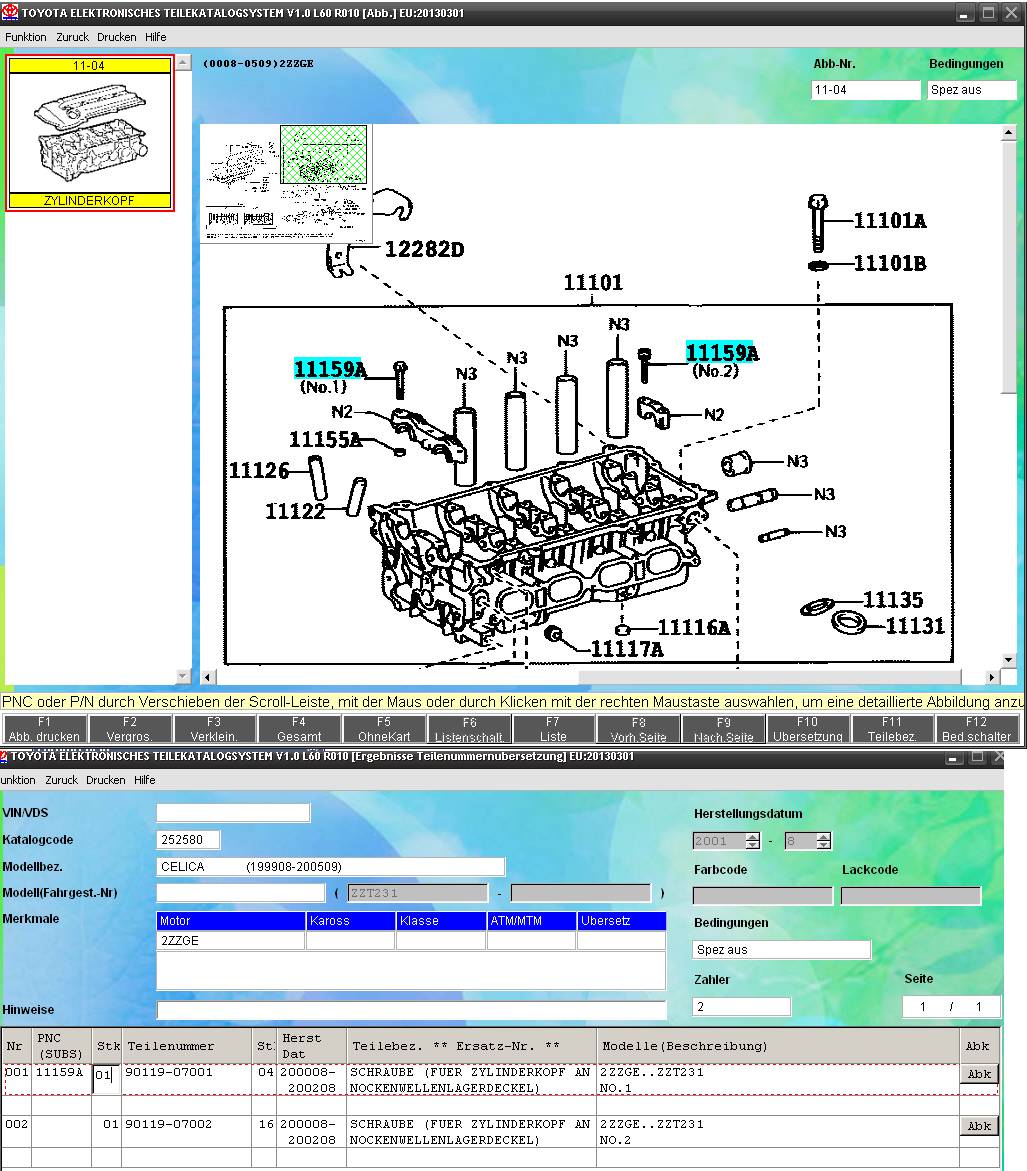Viewport: 1027px width, 1171px height.
Task: Click the diagram vertical scrollbar up arrow
Action: pyautogui.click(x=1008, y=133)
